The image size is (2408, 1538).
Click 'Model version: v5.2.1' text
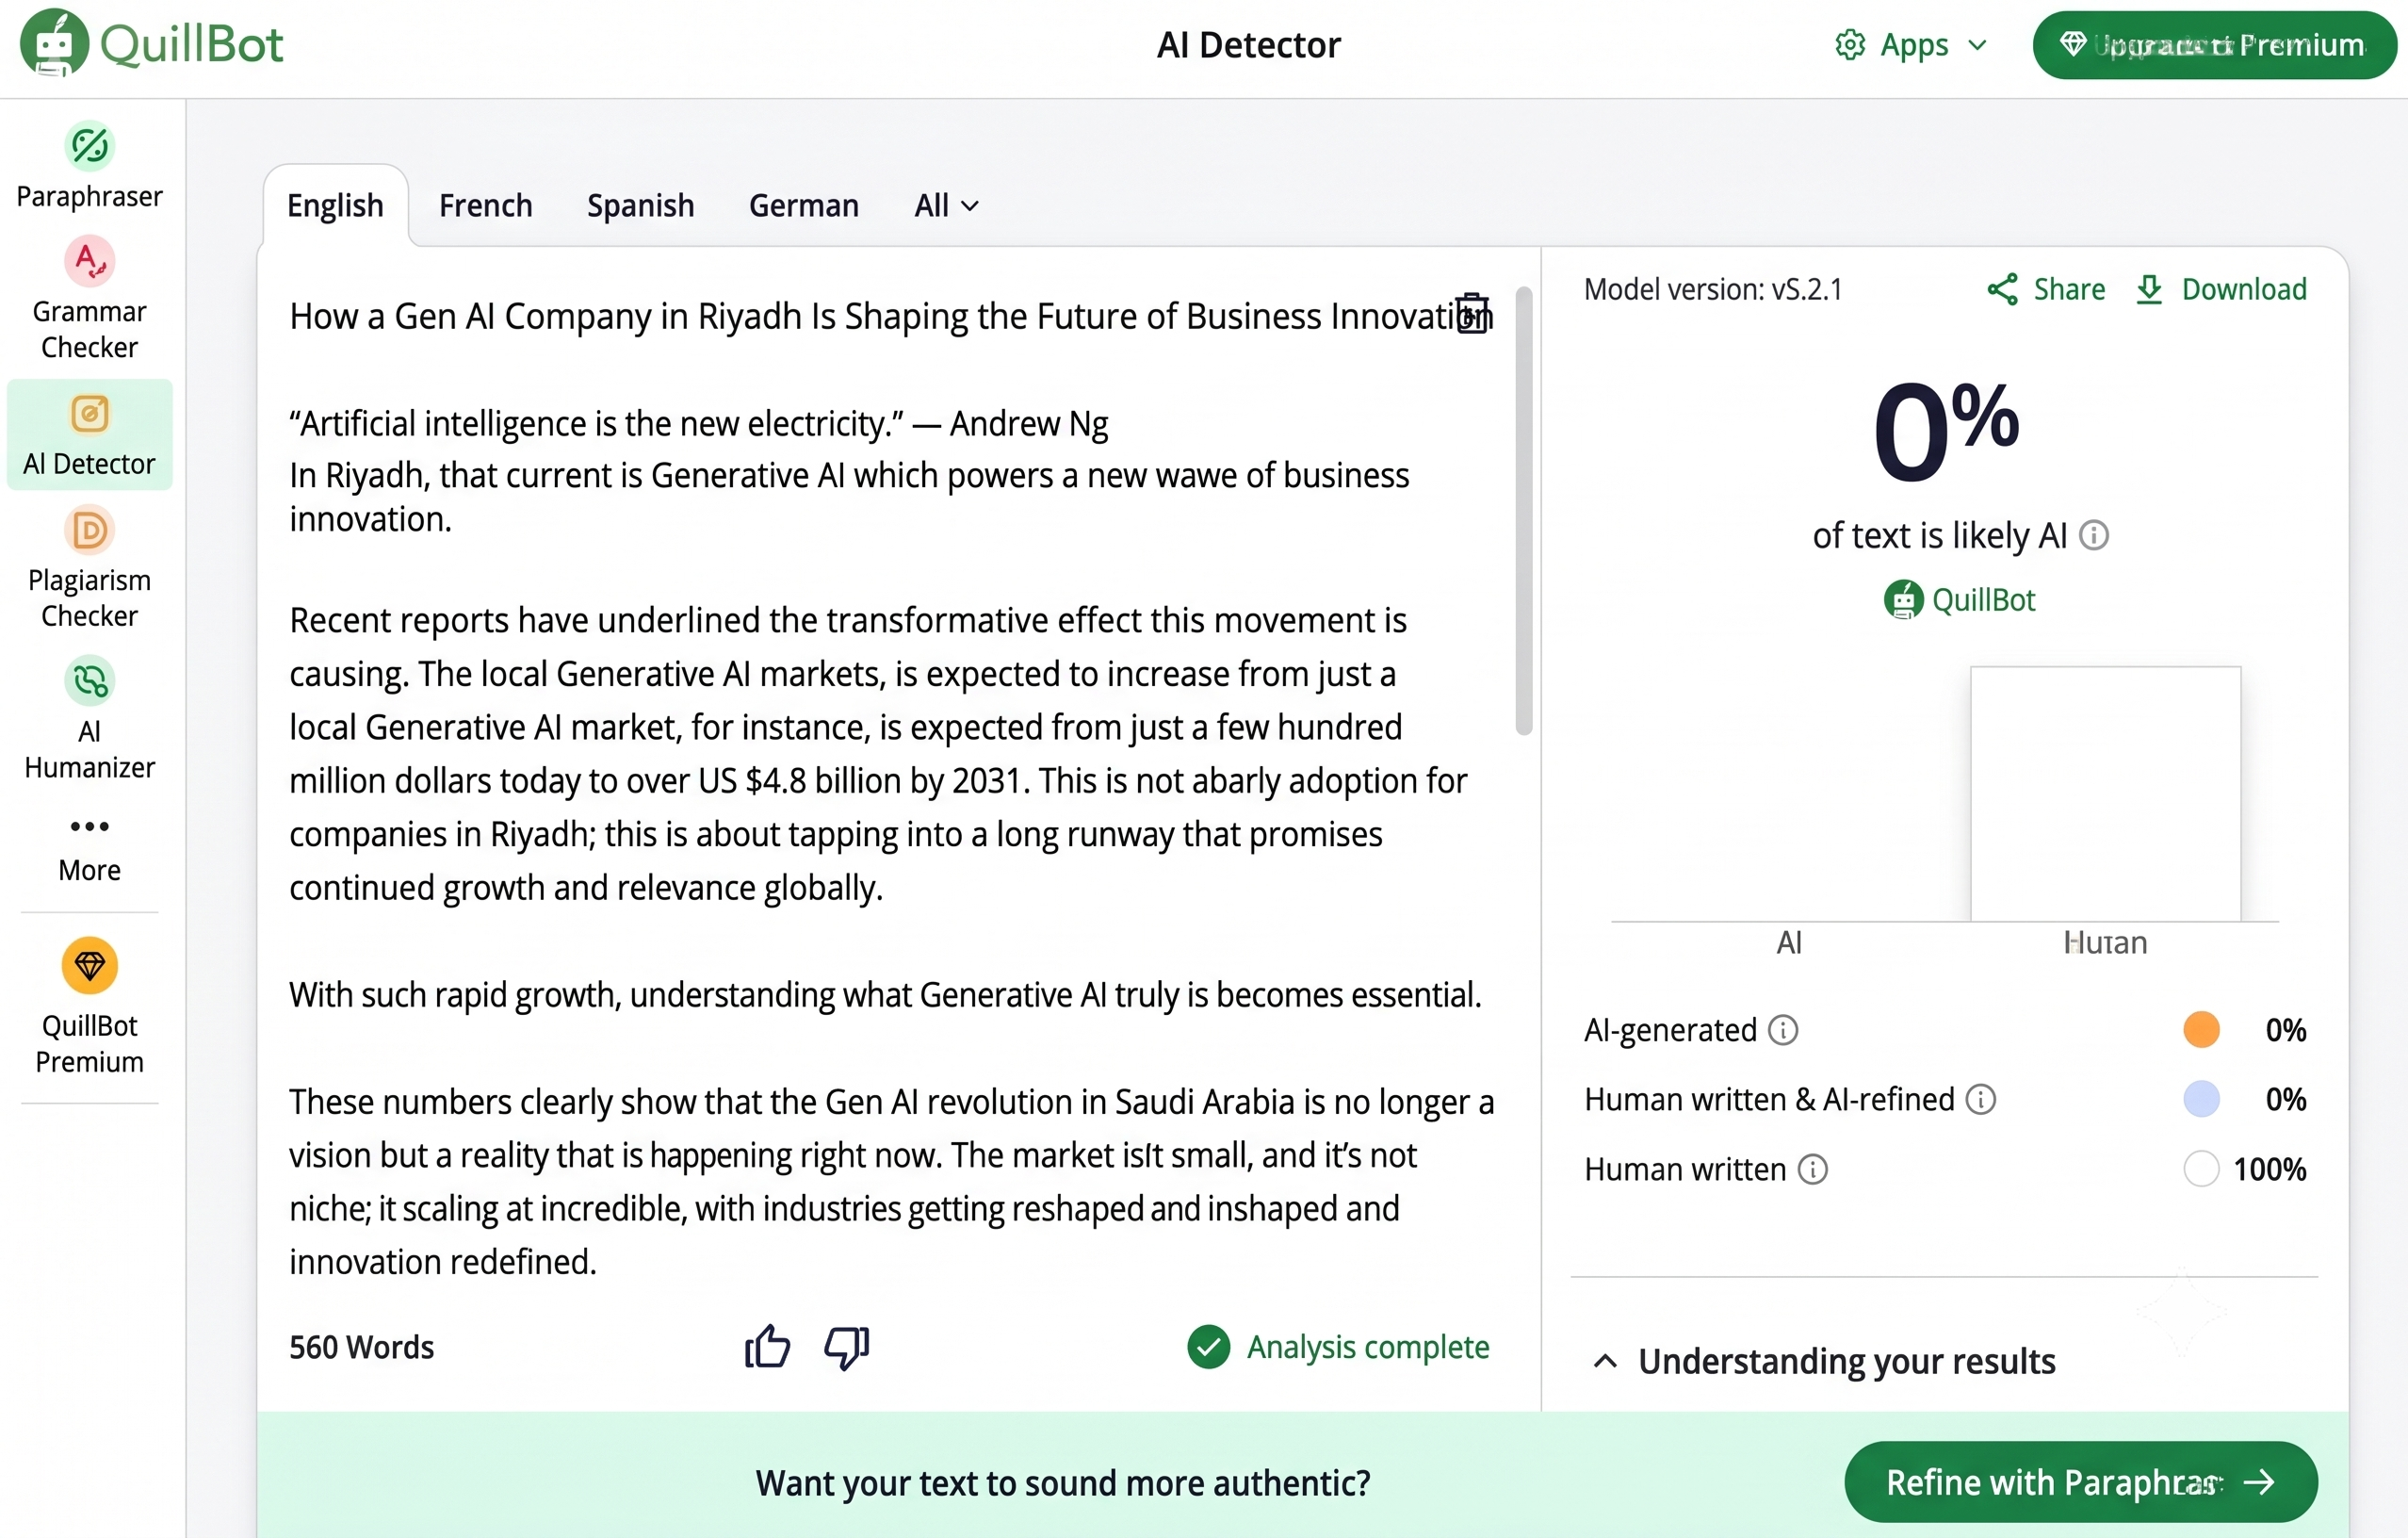[x=1712, y=289]
